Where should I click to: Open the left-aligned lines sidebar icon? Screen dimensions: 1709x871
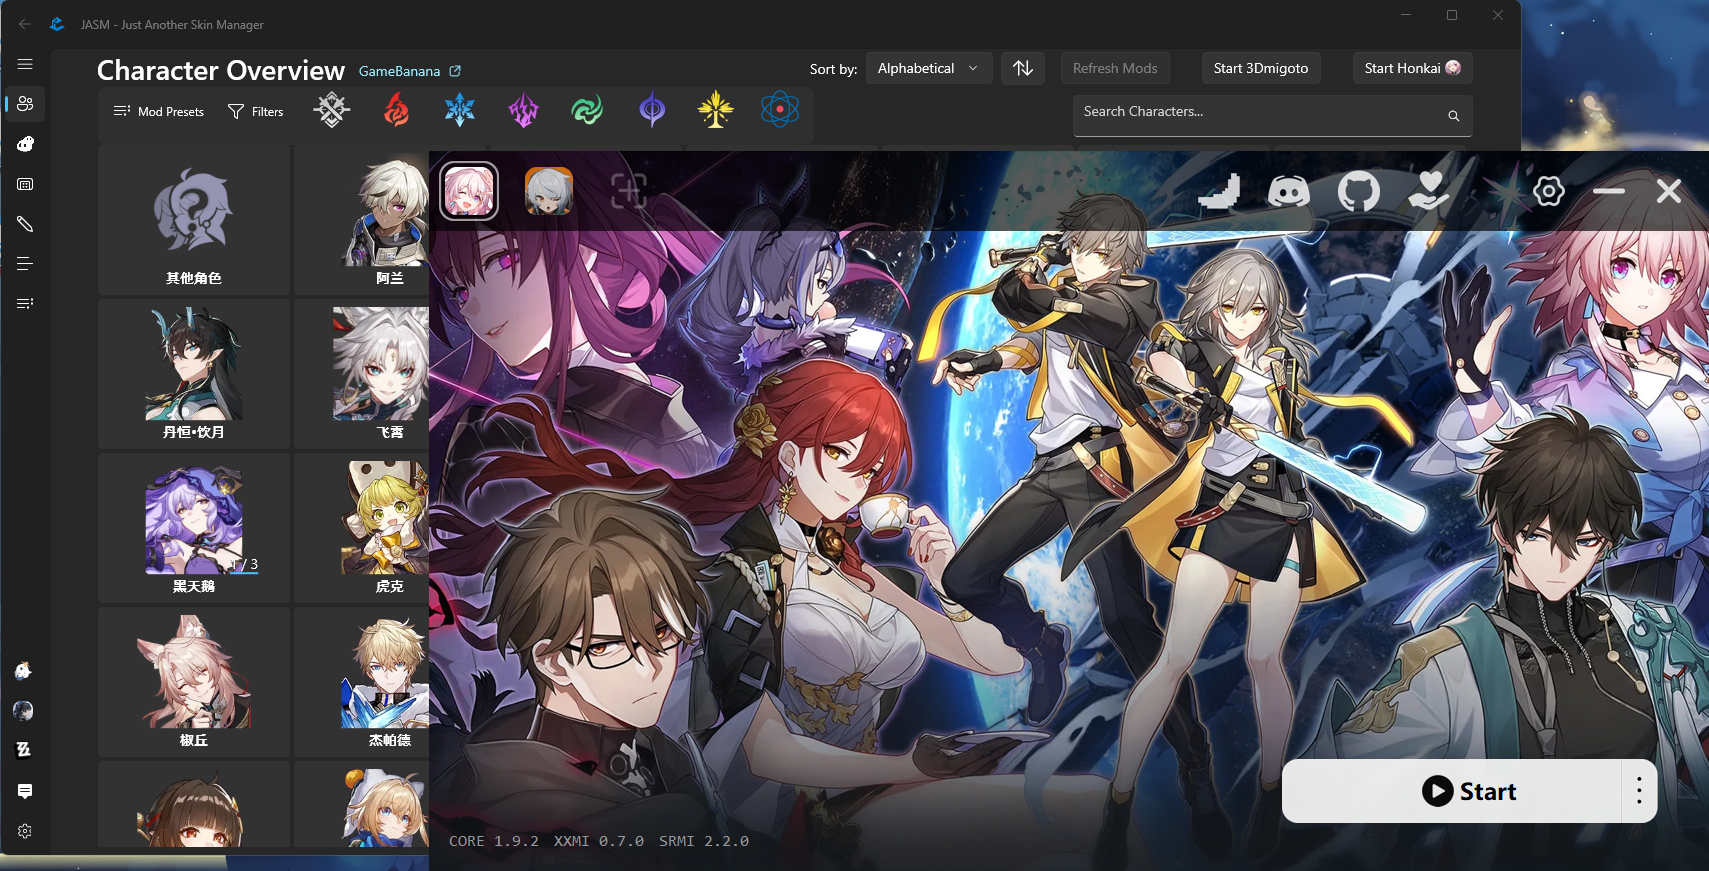click(x=25, y=264)
